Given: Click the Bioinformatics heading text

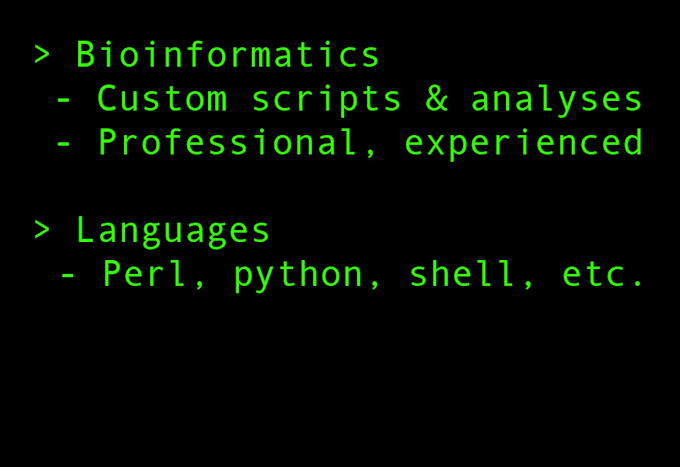Looking at the screenshot, I should tap(228, 54).
